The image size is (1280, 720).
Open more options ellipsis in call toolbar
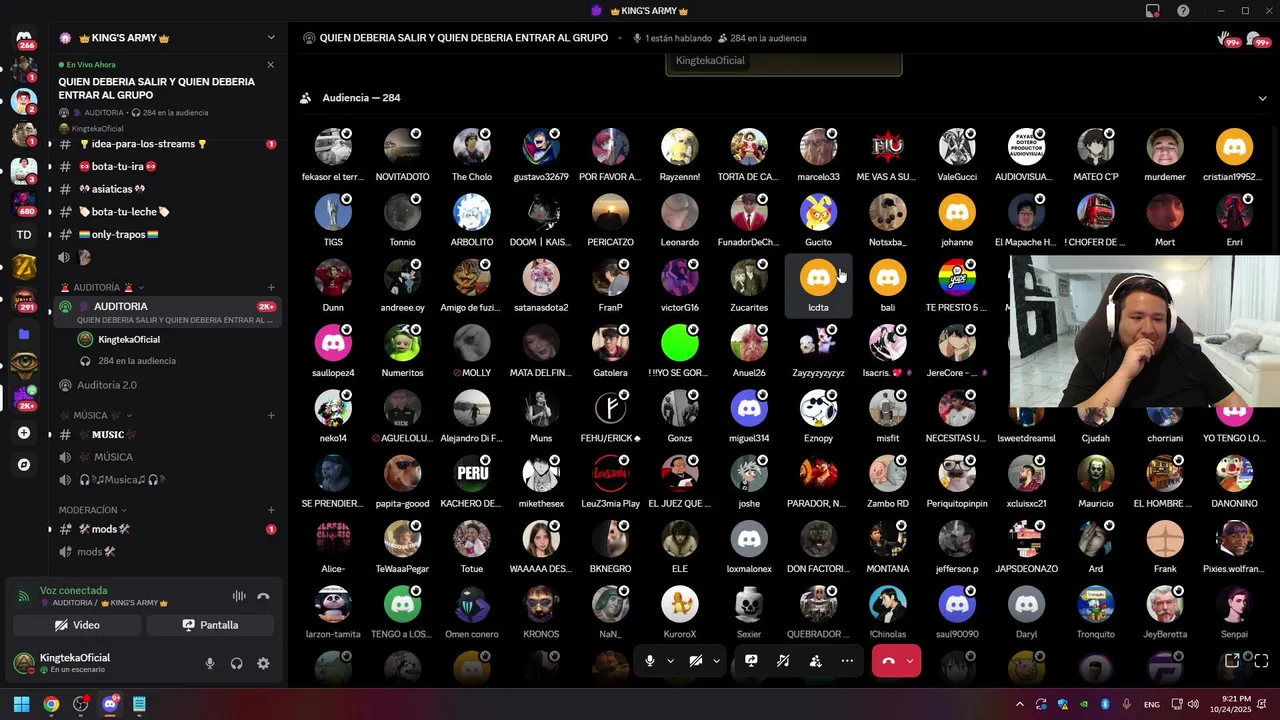point(847,661)
